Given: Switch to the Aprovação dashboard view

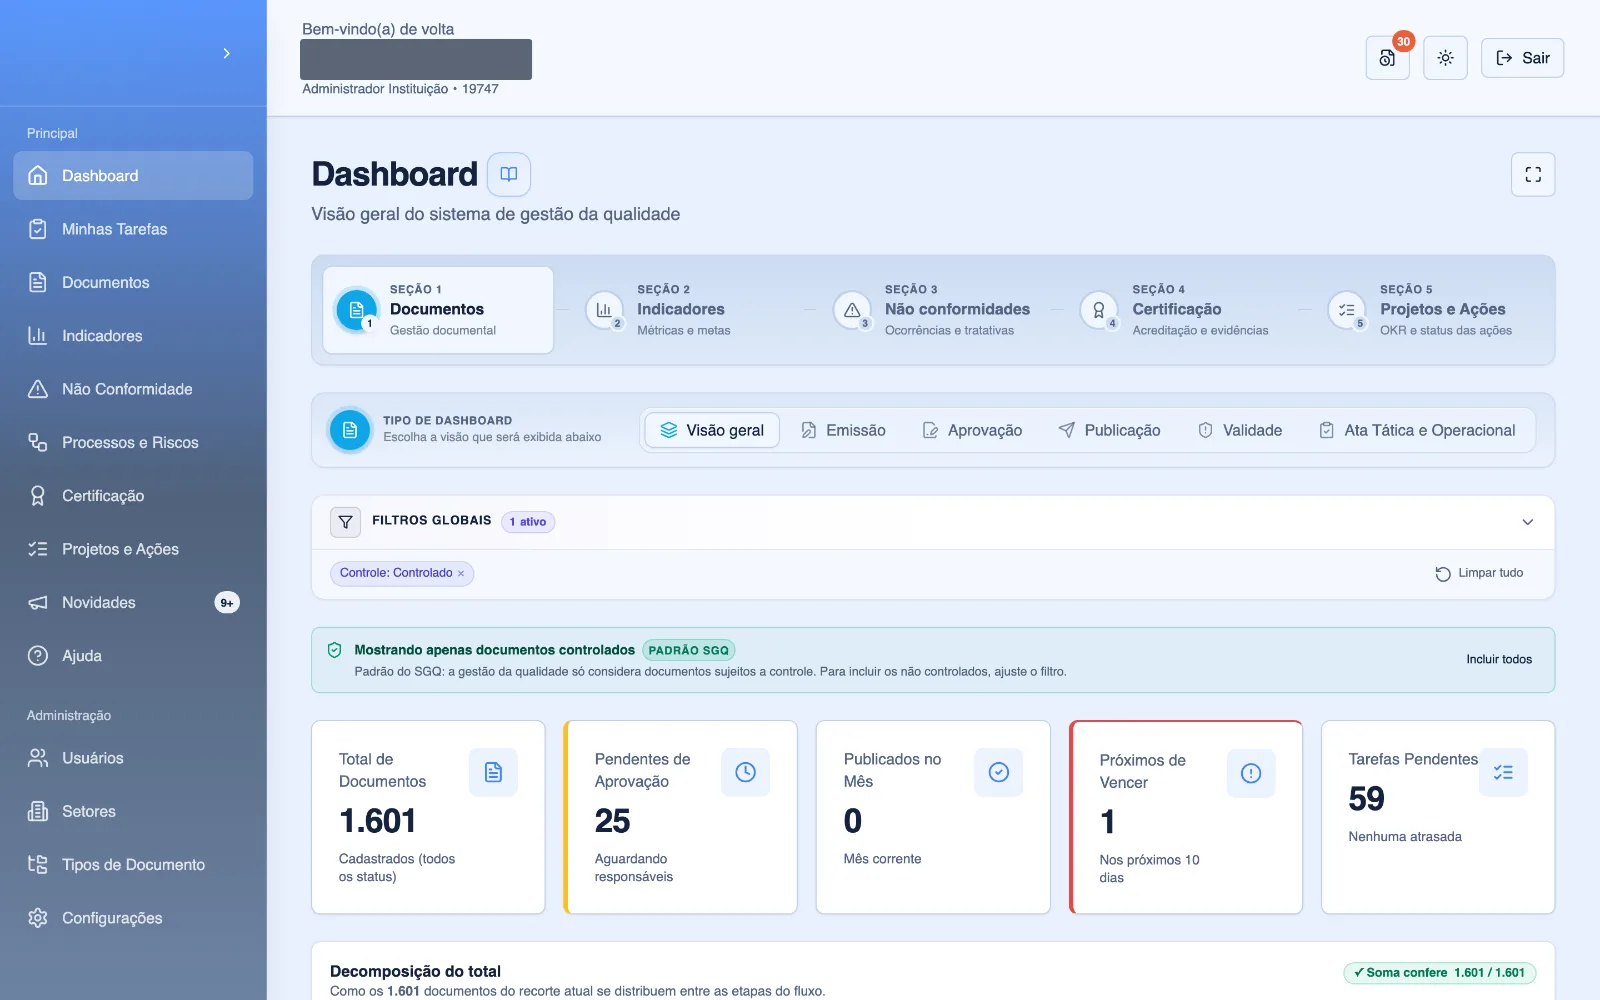Looking at the screenshot, I should (972, 430).
